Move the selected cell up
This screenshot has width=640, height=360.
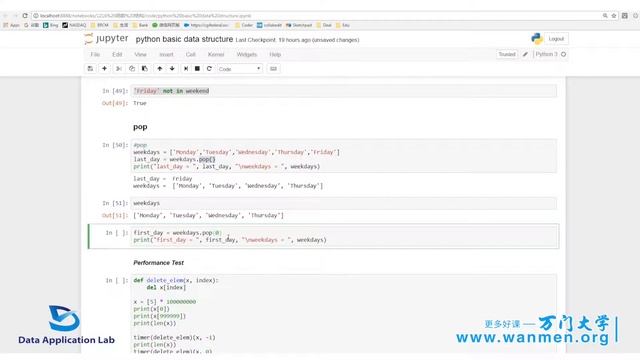click(160, 69)
